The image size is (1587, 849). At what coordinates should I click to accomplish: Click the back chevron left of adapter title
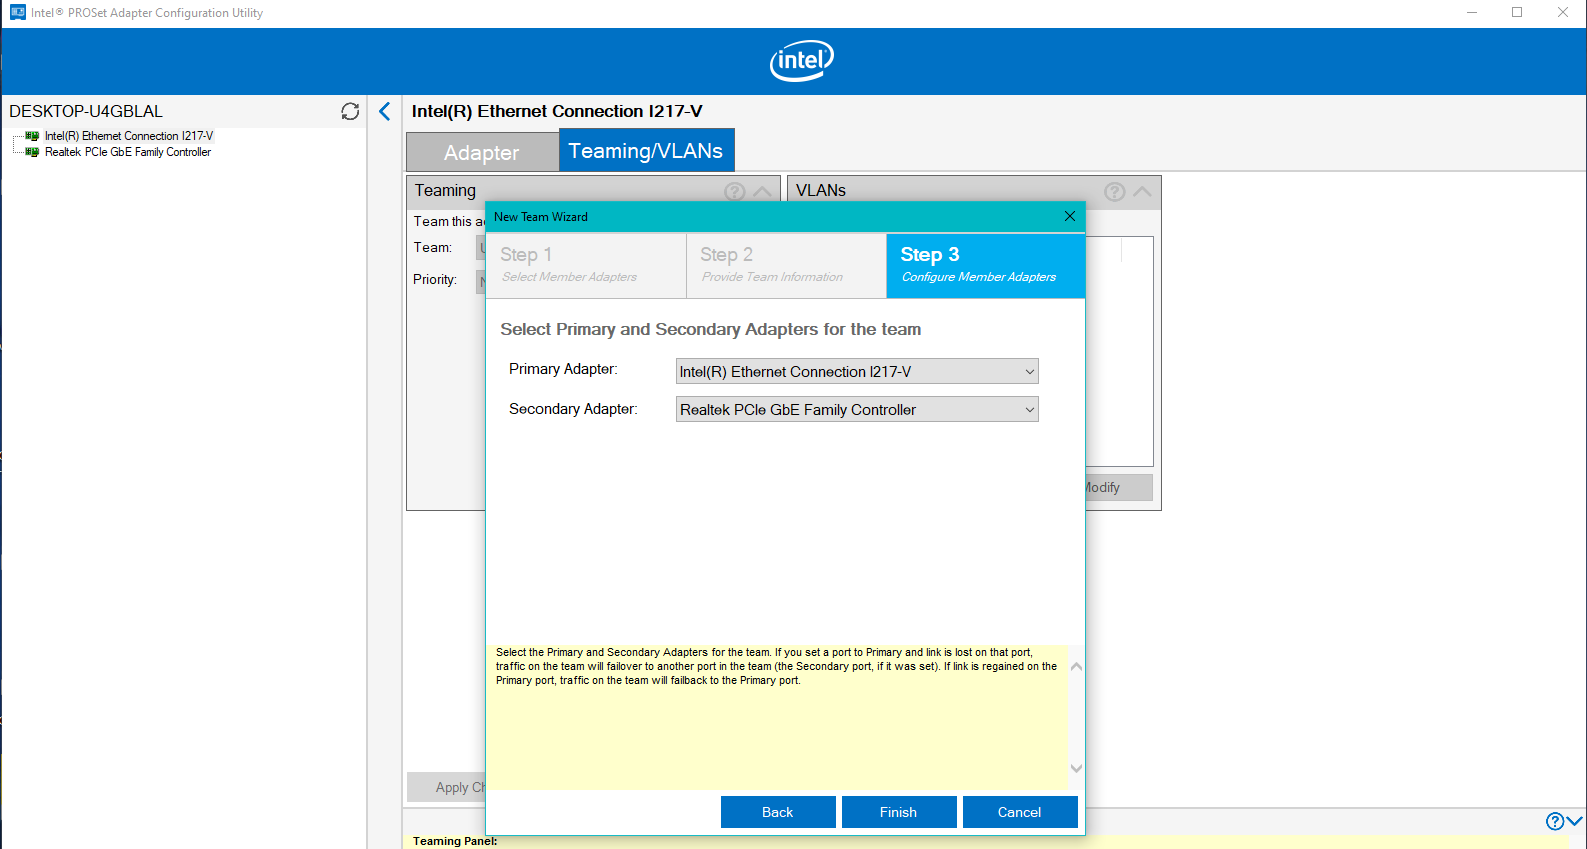[385, 111]
